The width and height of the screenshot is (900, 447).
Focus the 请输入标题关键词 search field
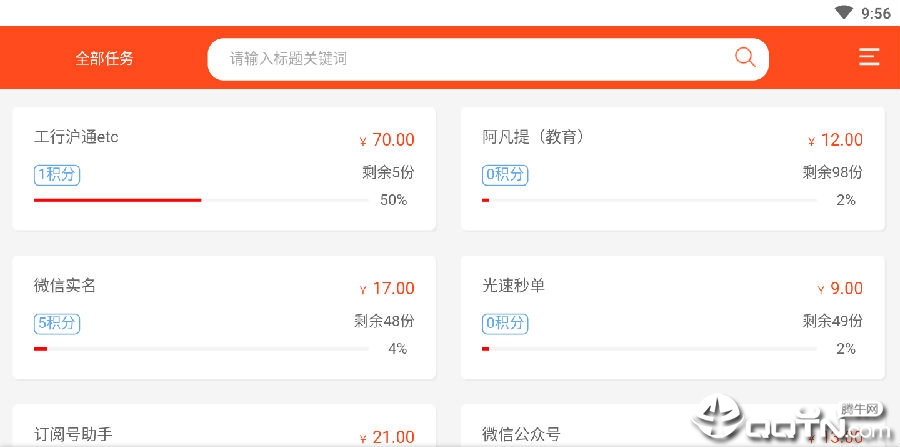tap(488, 59)
